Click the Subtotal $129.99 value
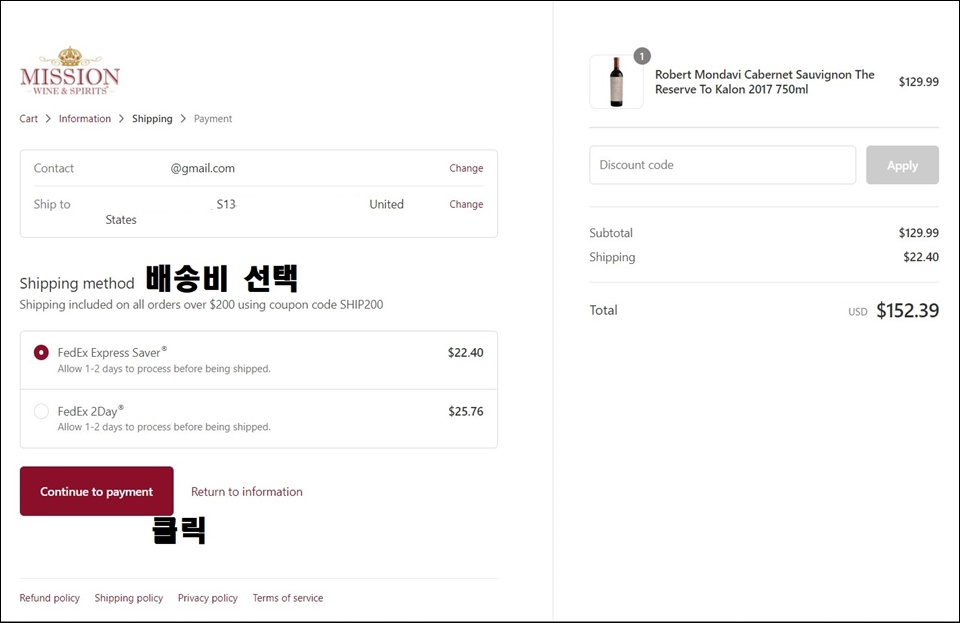Image resolution: width=960 pixels, height=623 pixels. (x=918, y=233)
